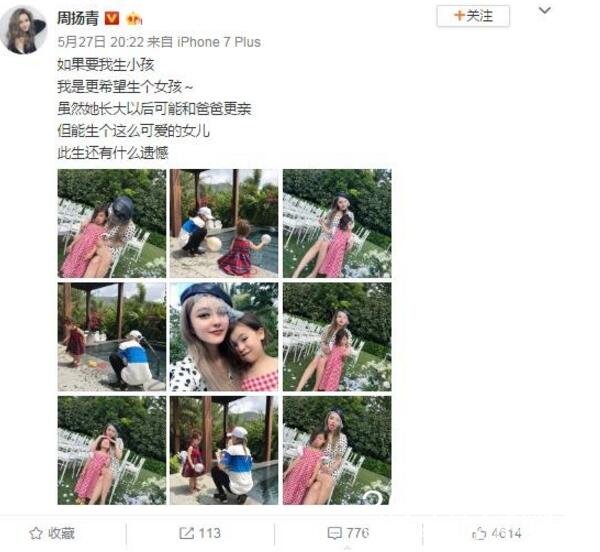Open the bottom-left photo thumbnail
The height and width of the screenshot is (552, 600).
click(112, 450)
